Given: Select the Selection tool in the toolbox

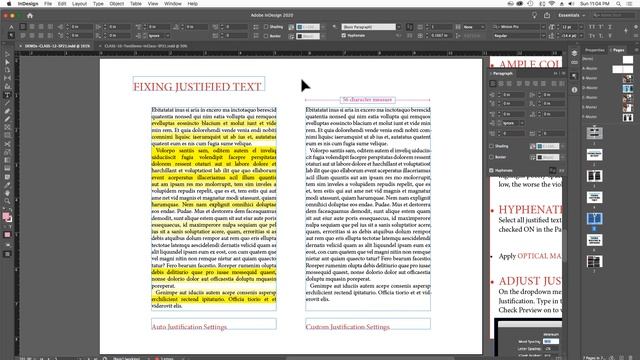Looking at the screenshot, I should tap(7, 54).
